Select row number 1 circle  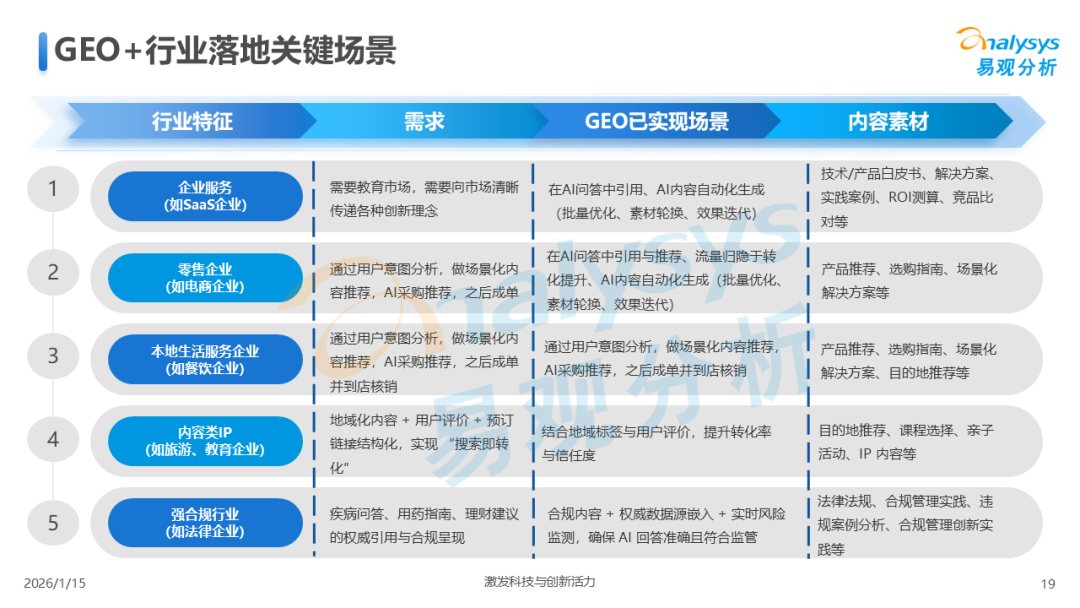[53, 188]
